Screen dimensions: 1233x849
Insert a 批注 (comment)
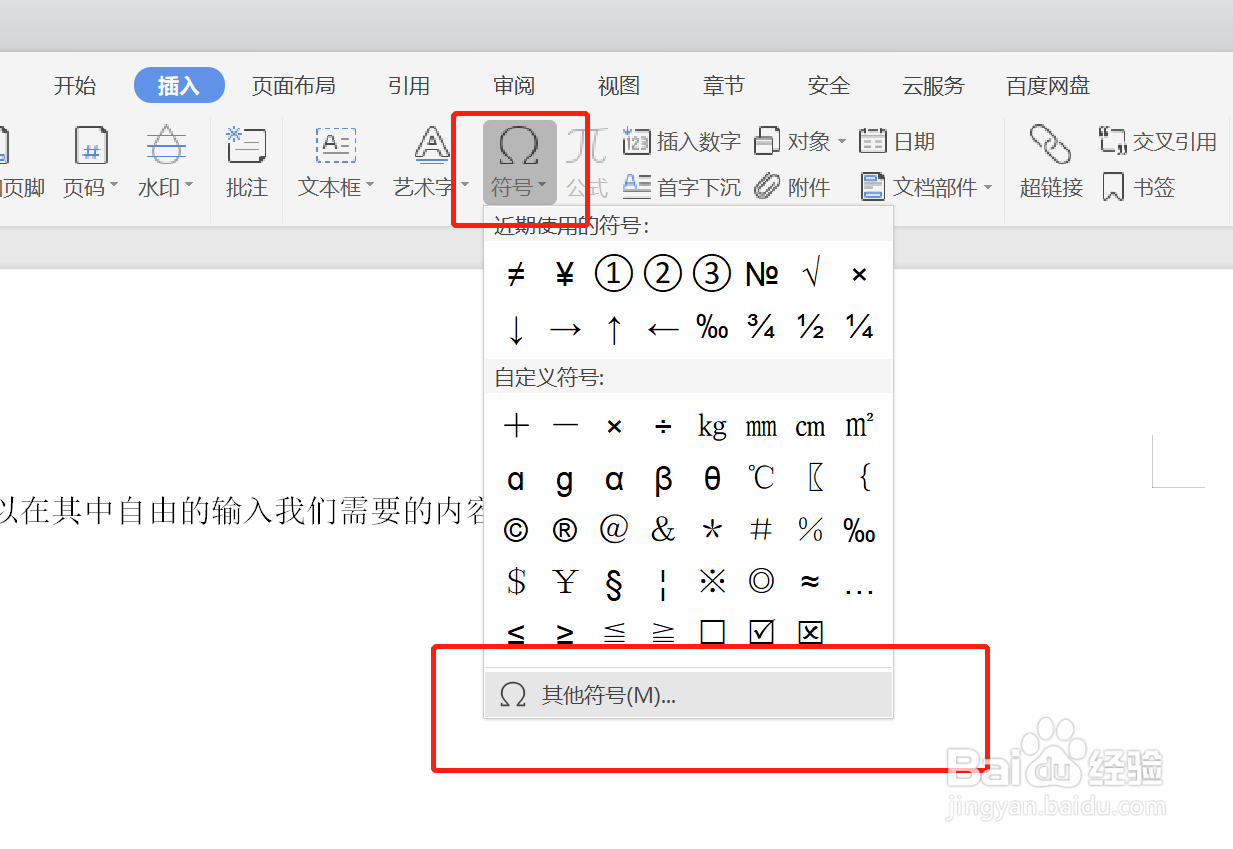(246, 160)
